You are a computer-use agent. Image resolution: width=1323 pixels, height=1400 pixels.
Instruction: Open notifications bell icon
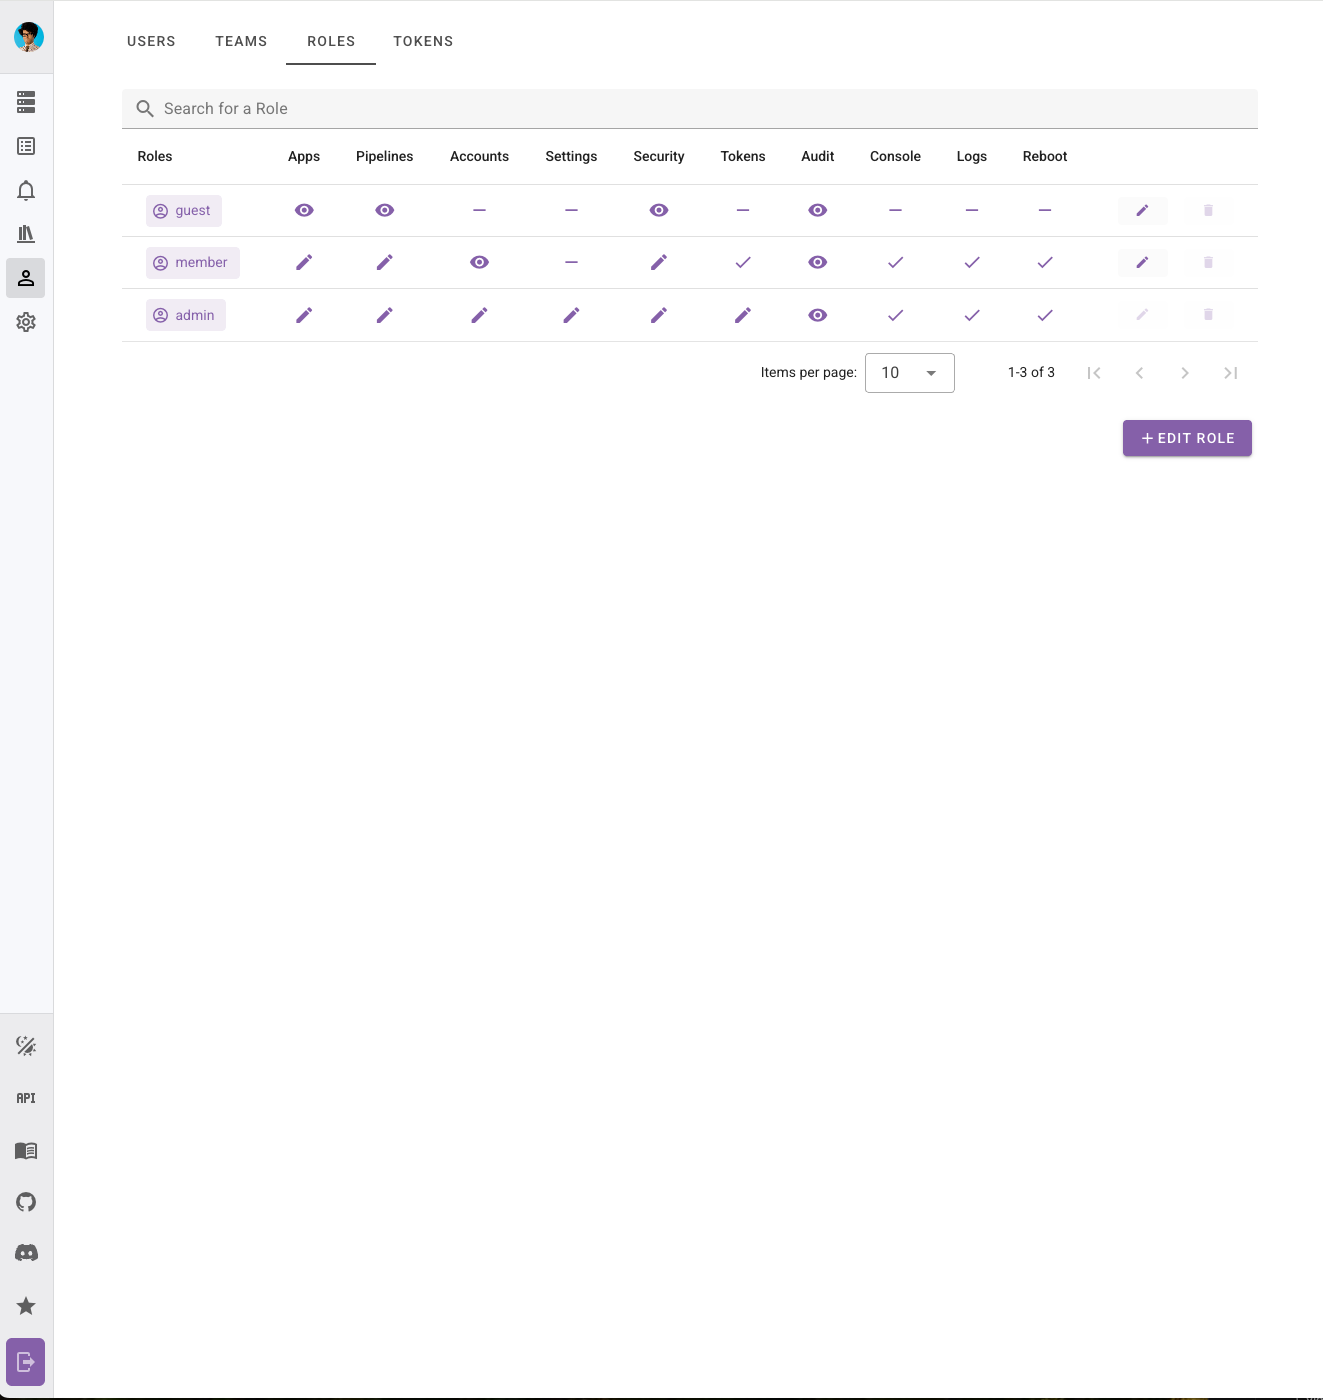tap(26, 190)
